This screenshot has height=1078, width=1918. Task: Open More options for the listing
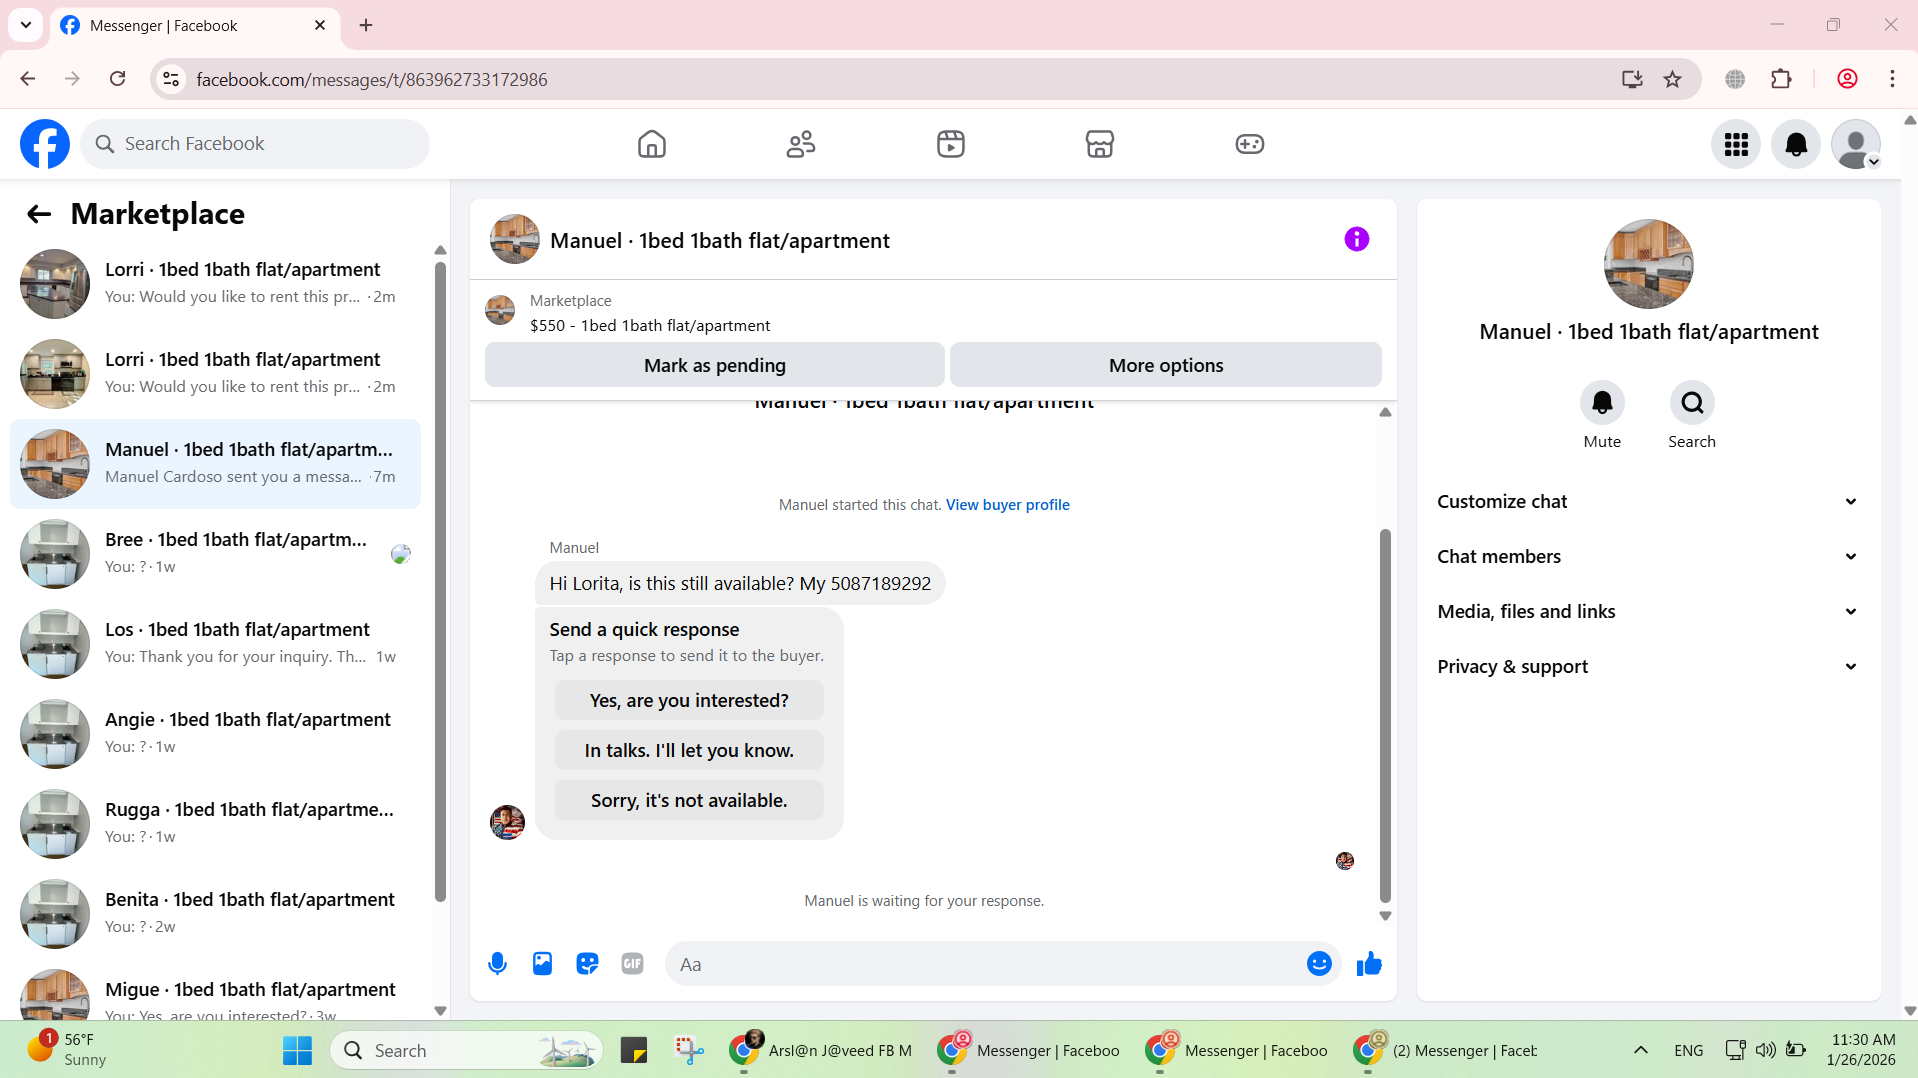point(1166,365)
